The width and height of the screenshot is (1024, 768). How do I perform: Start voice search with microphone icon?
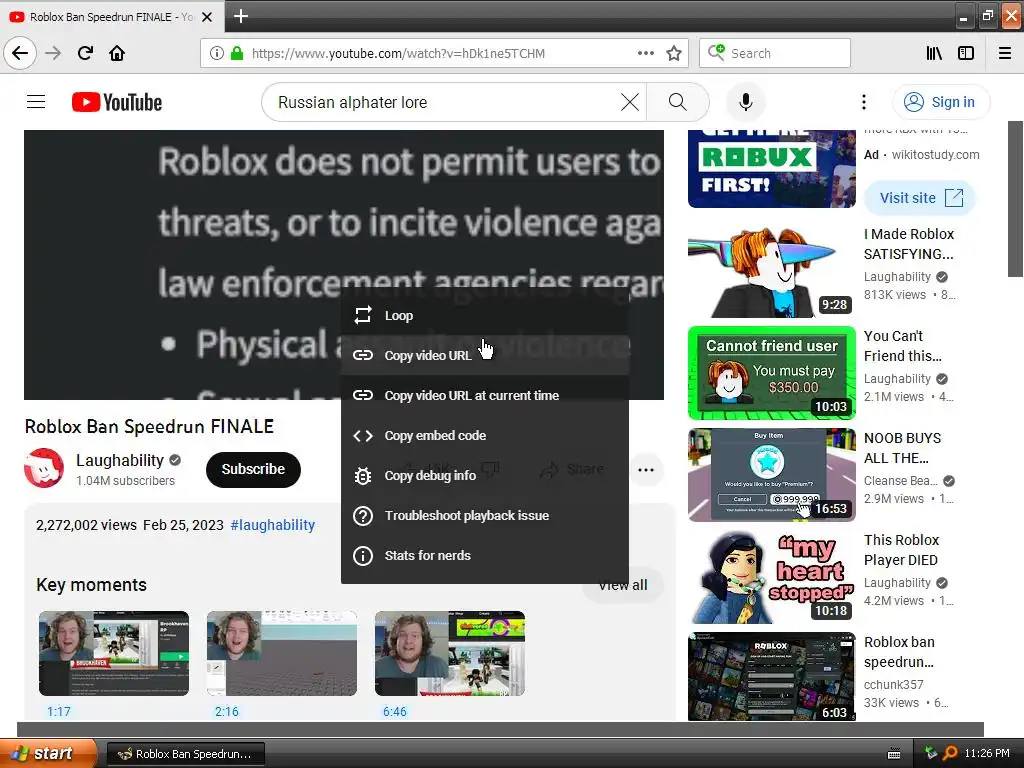745,102
